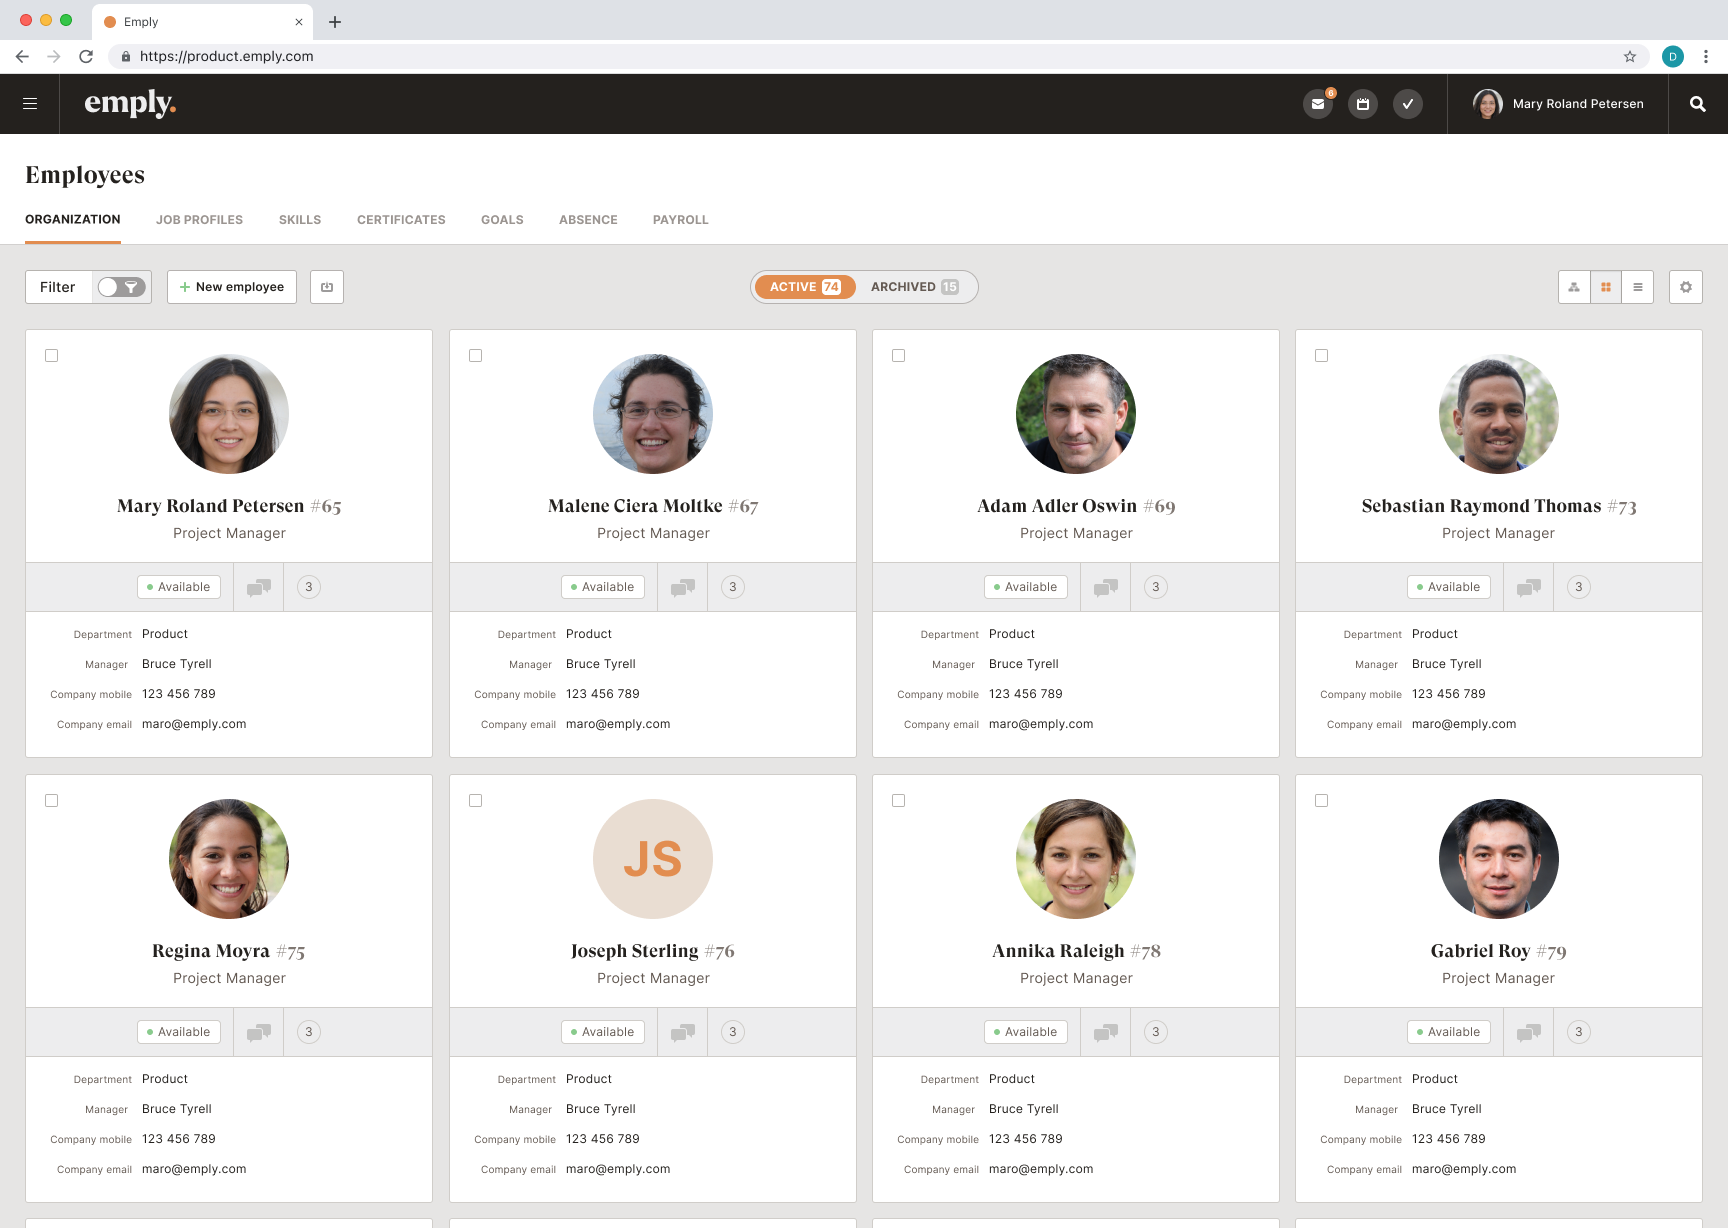Open the messages inbox with 6 notifications
The height and width of the screenshot is (1228, 1728).
pos(1318,103)
